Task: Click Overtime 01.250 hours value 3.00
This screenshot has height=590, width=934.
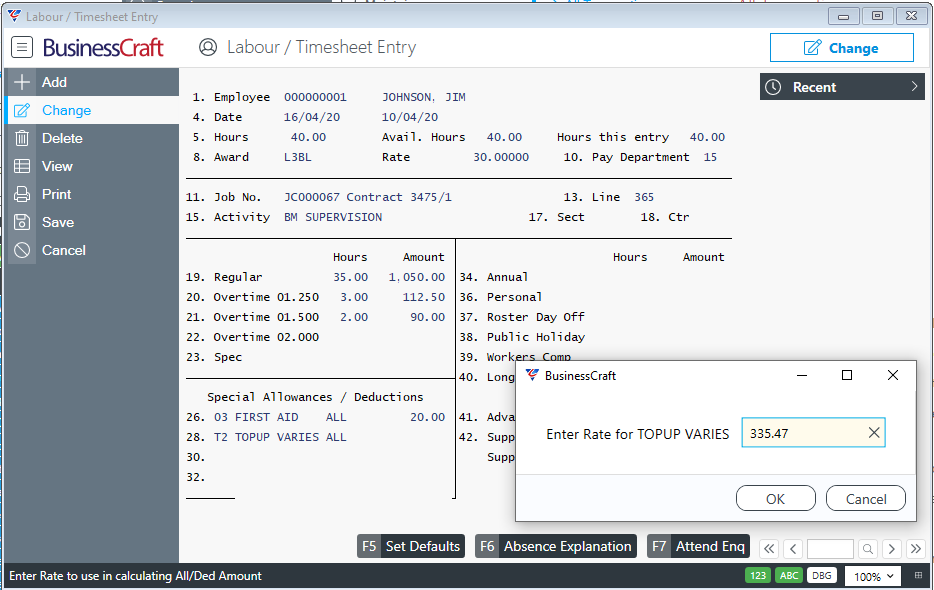Action: pos(354,297)
